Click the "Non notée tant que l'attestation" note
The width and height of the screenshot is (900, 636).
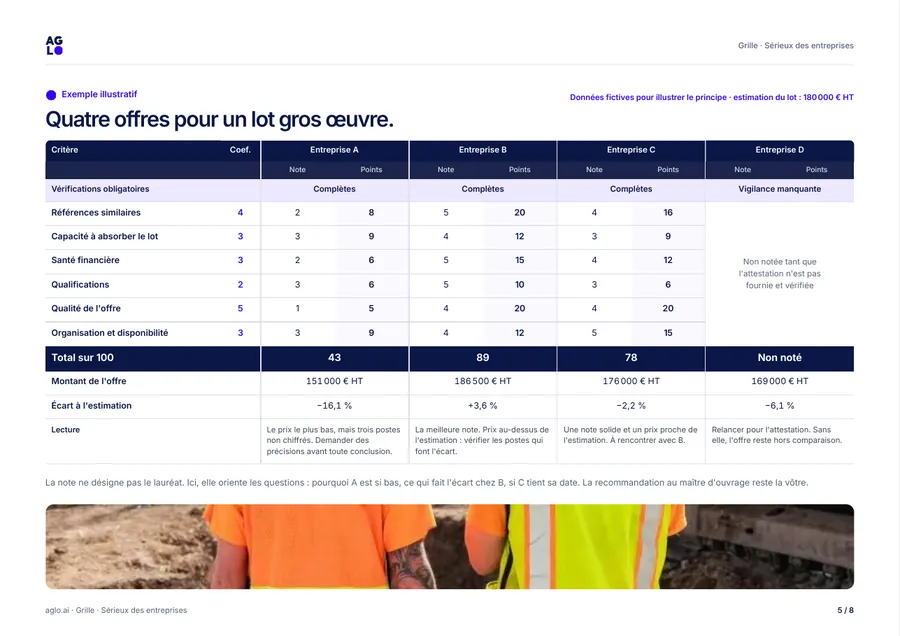click(779, 273)
